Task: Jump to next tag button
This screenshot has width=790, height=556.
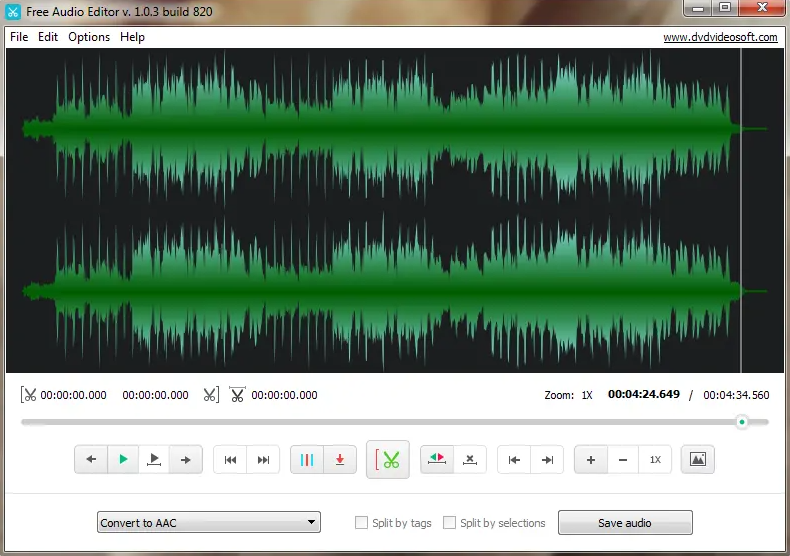Action: coord(263,459)
